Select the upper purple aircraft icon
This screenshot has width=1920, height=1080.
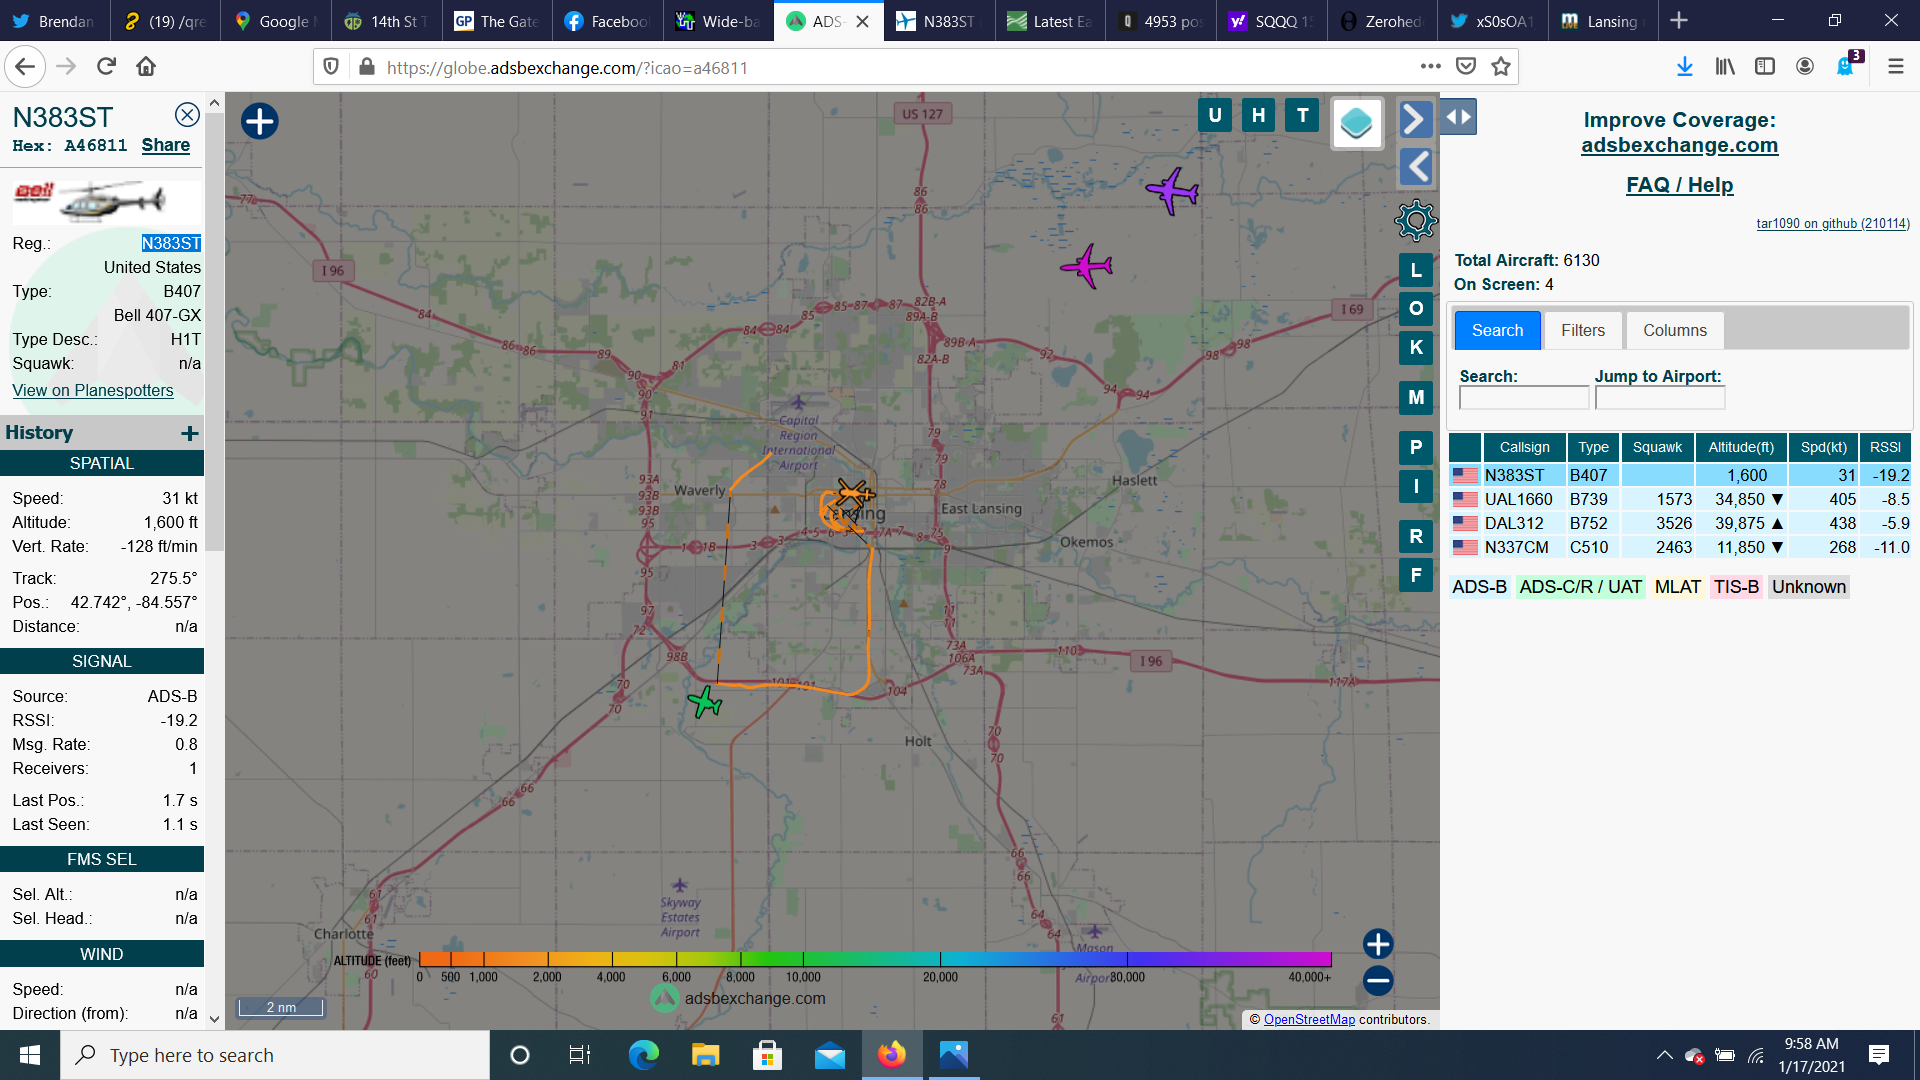click(x=1172, y=190)
